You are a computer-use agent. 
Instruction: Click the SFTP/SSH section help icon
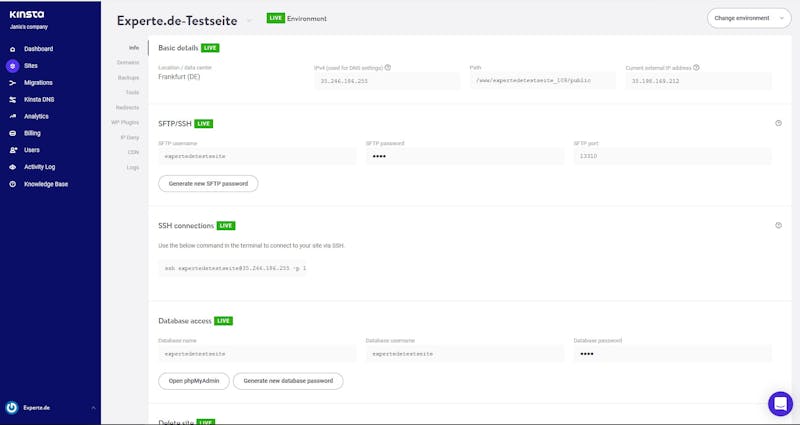point(778,123)
